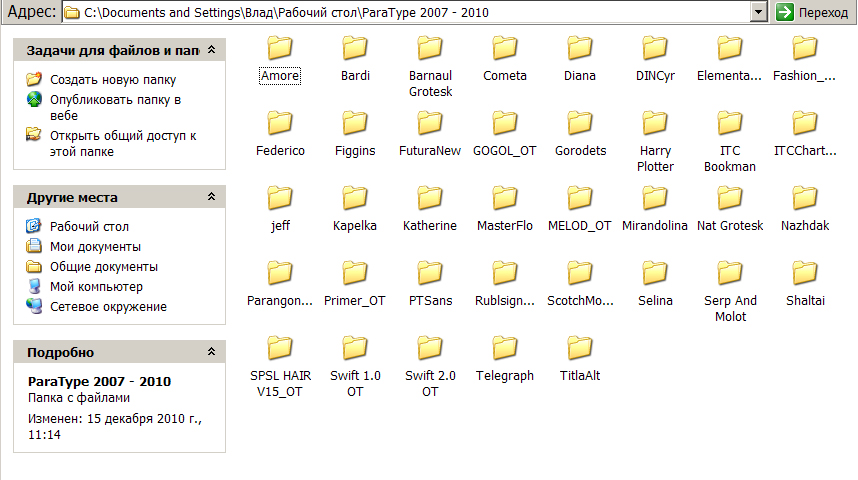Select the Fashion_... folder icon
This screenshot has height=480, width=858.
pyautogui.click(x=804, y=48)
